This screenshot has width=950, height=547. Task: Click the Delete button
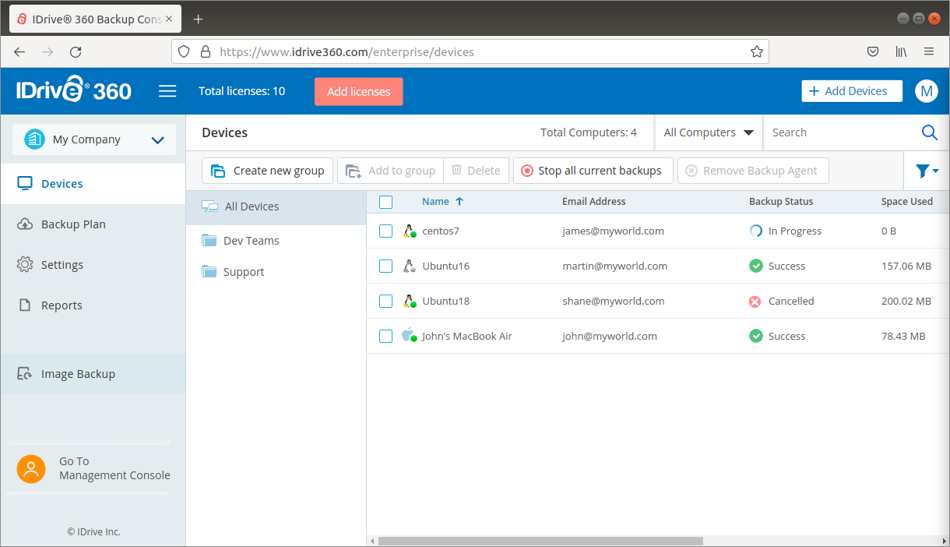pos(476,171)
